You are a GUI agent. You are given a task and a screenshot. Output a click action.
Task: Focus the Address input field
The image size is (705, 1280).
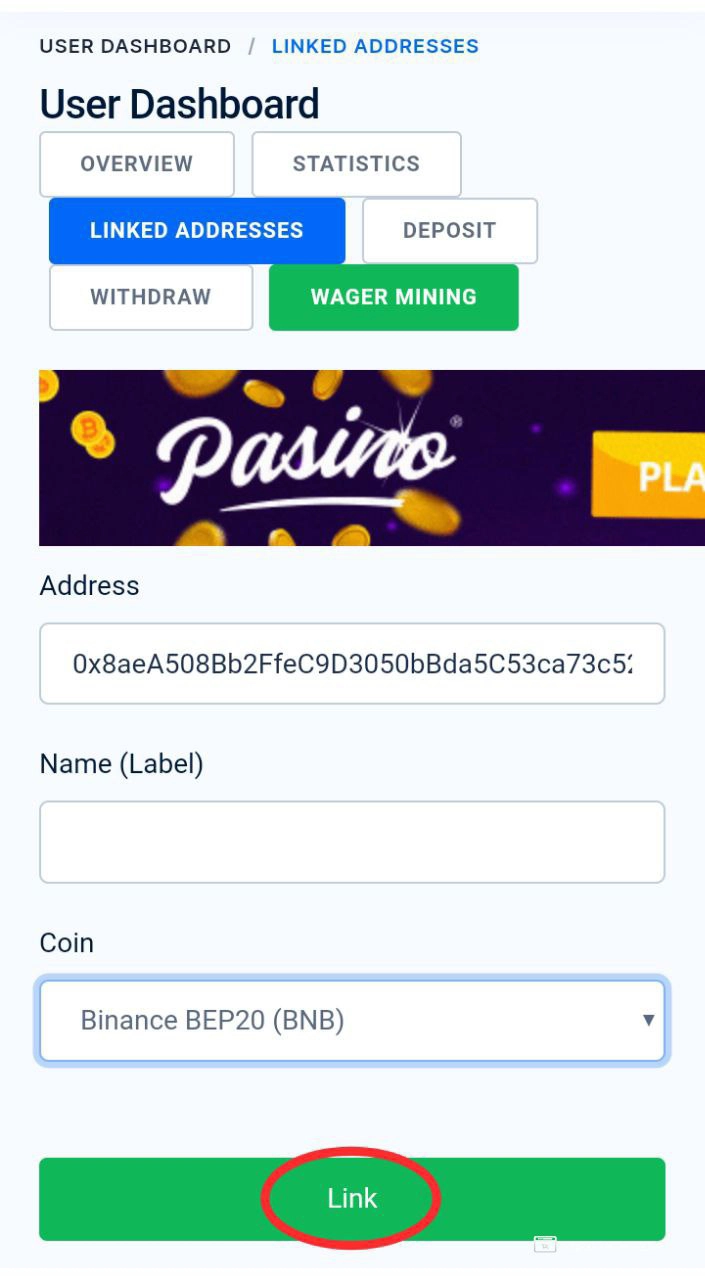[x=352, y=663]
